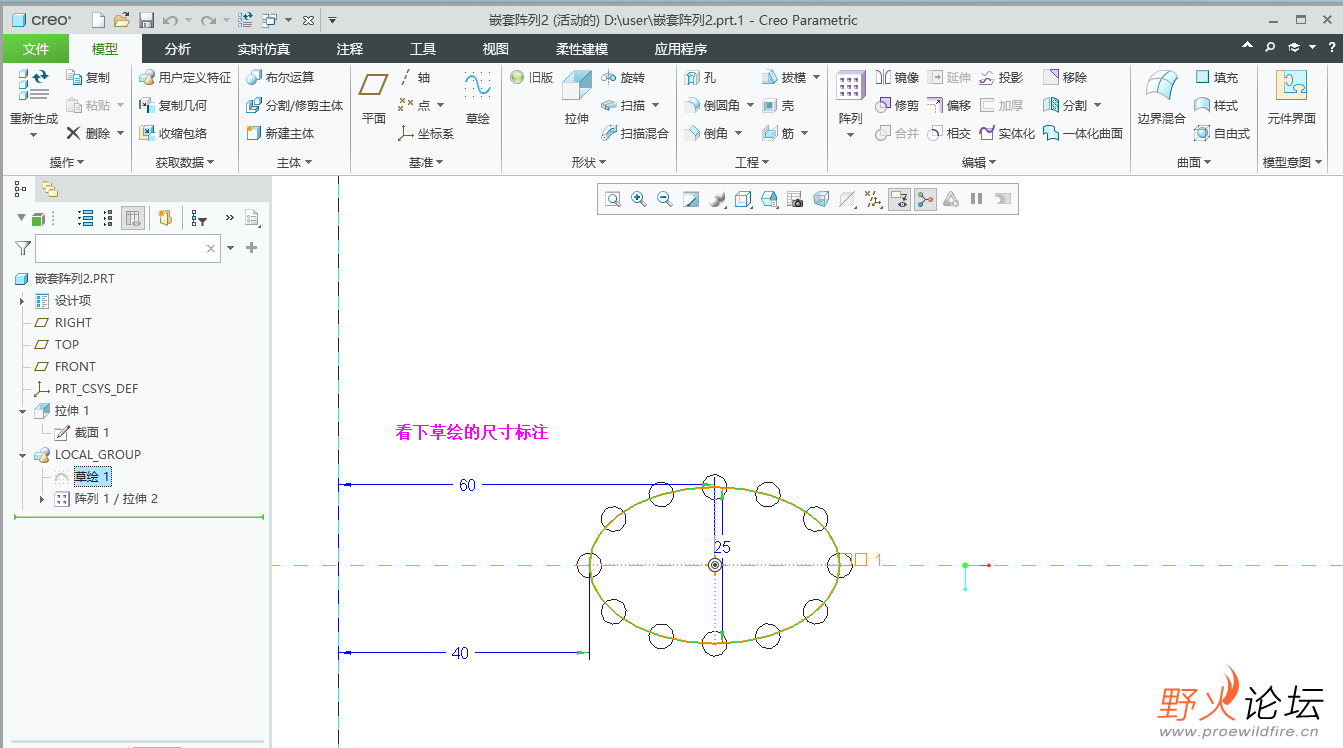Click Copy Geometry (复制几何) button
Image resolution: width=1343 pixels, height=748 pixels.
(173, 105)
